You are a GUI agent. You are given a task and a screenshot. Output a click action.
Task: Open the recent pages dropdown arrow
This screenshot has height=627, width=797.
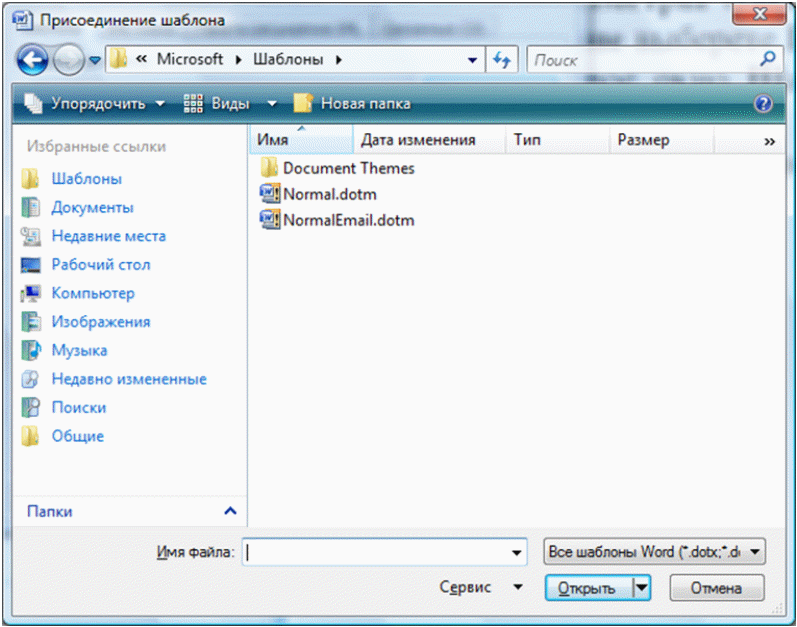point(95,60)
